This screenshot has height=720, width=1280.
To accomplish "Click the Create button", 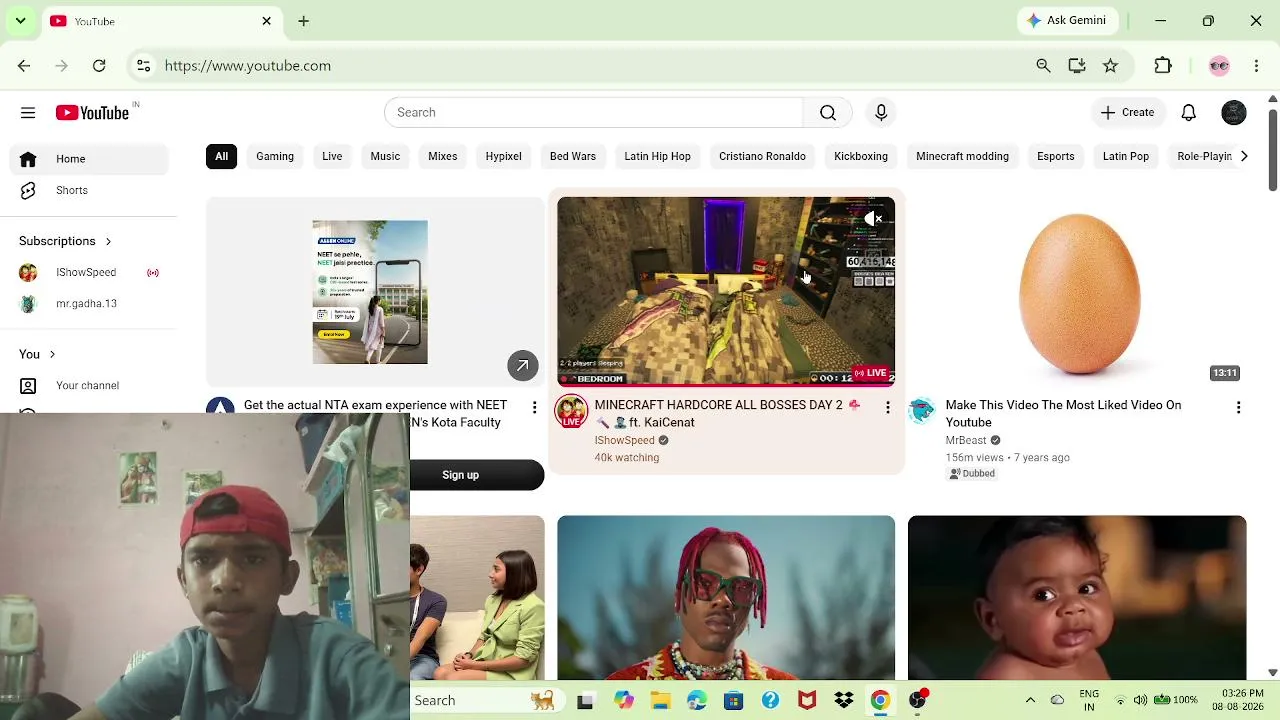I will (1127, 113).
